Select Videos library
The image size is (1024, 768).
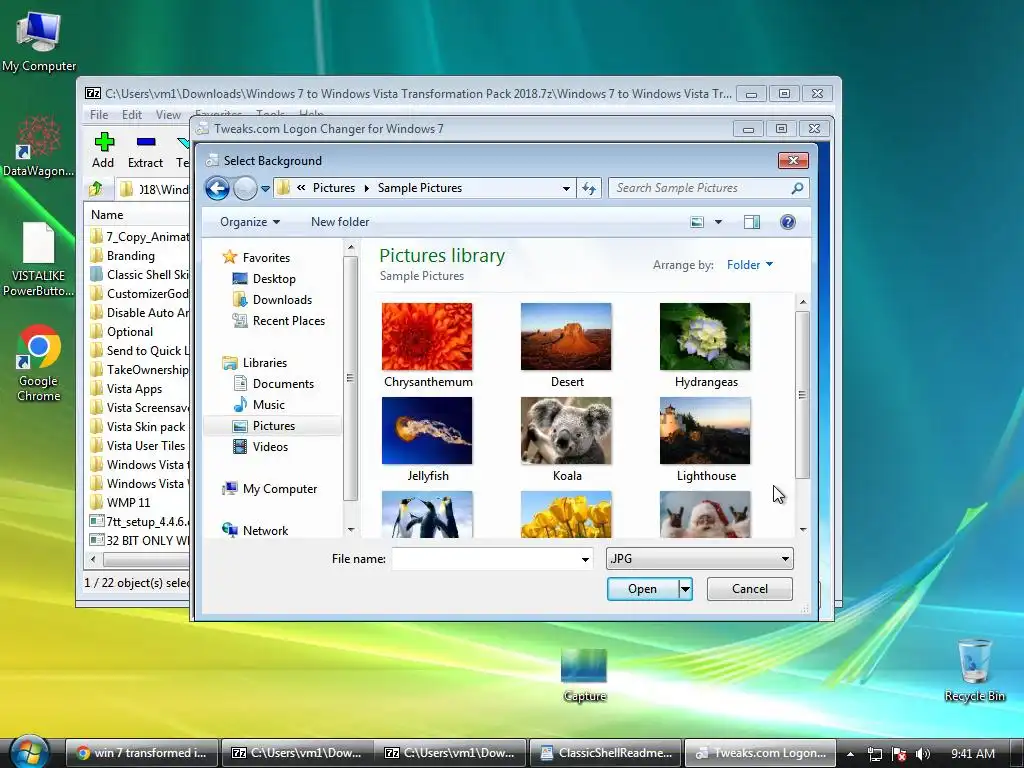coord(261,447)
